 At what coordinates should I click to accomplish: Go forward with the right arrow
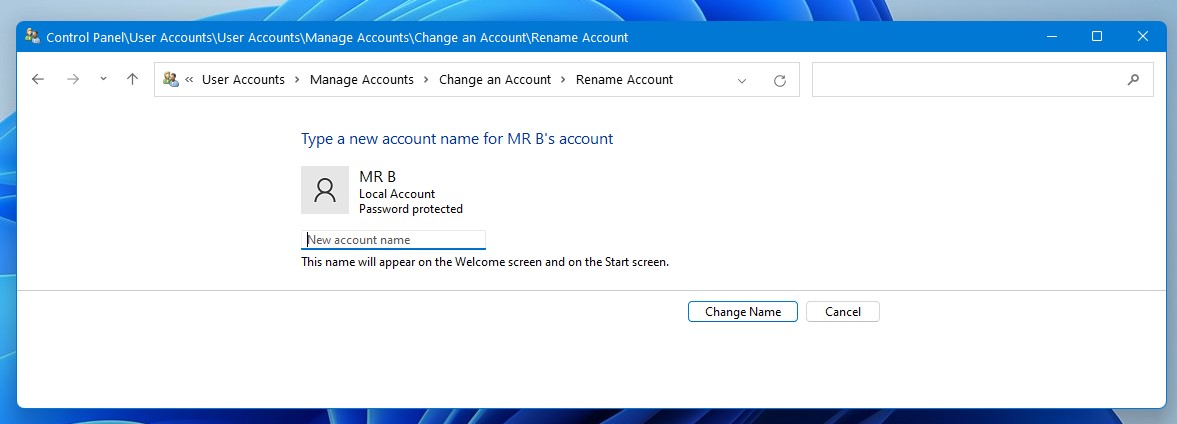point(73,80)
